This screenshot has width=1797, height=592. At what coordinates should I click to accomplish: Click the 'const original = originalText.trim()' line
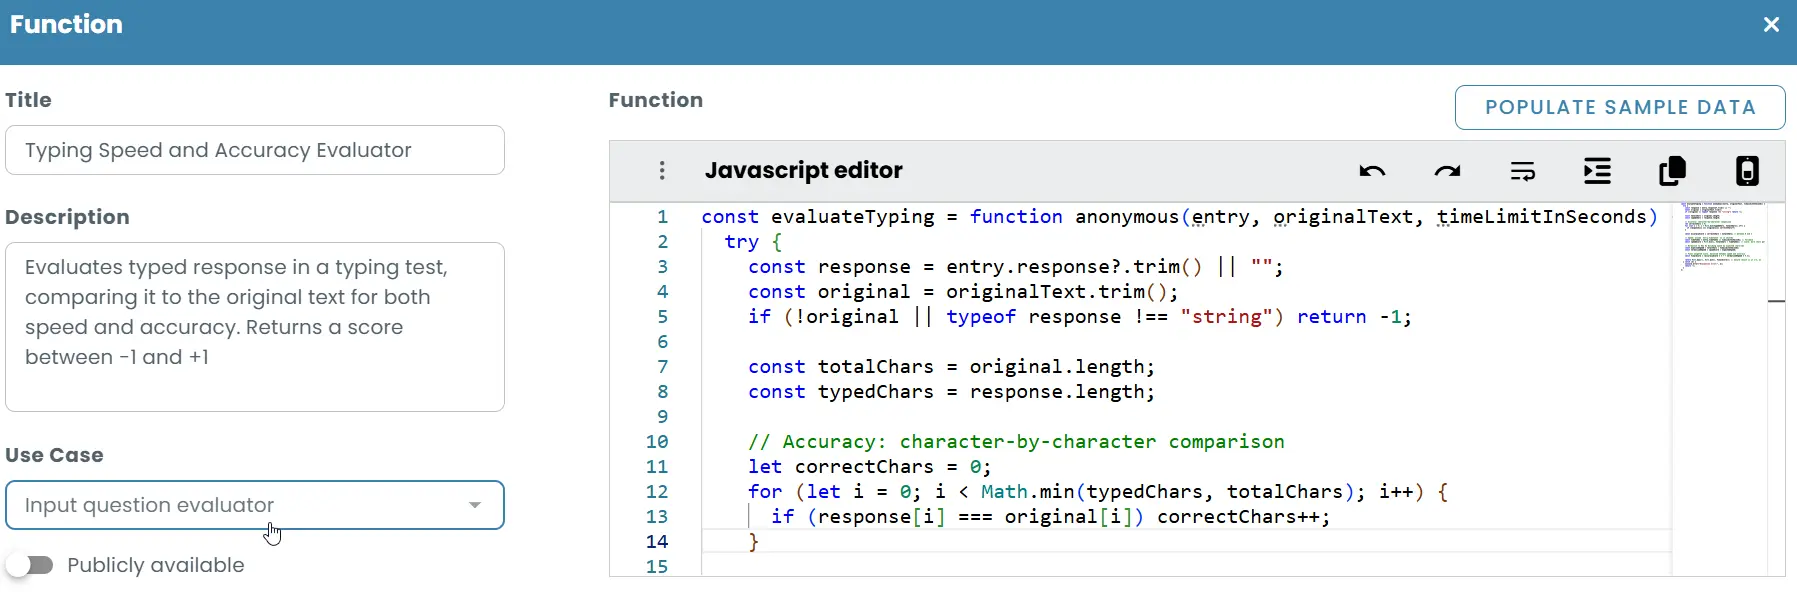click(x=963, y=291)
